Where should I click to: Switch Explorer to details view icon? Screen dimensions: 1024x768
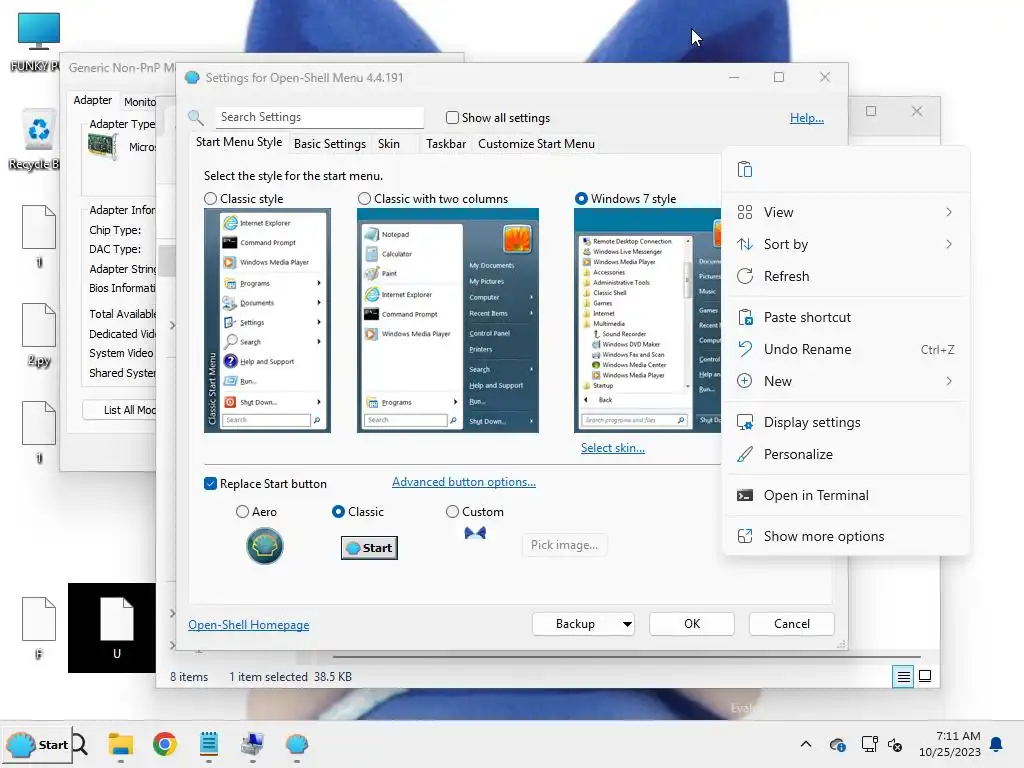click(903, 677)
